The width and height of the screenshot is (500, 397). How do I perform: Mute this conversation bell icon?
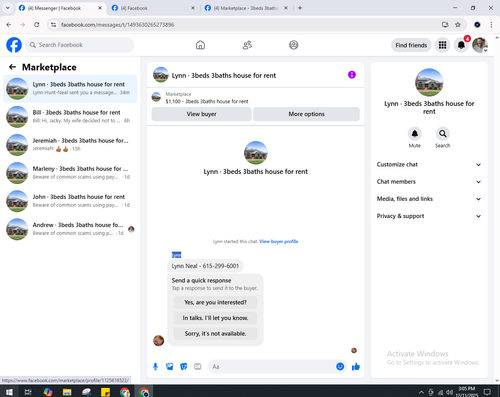[415, 134]
